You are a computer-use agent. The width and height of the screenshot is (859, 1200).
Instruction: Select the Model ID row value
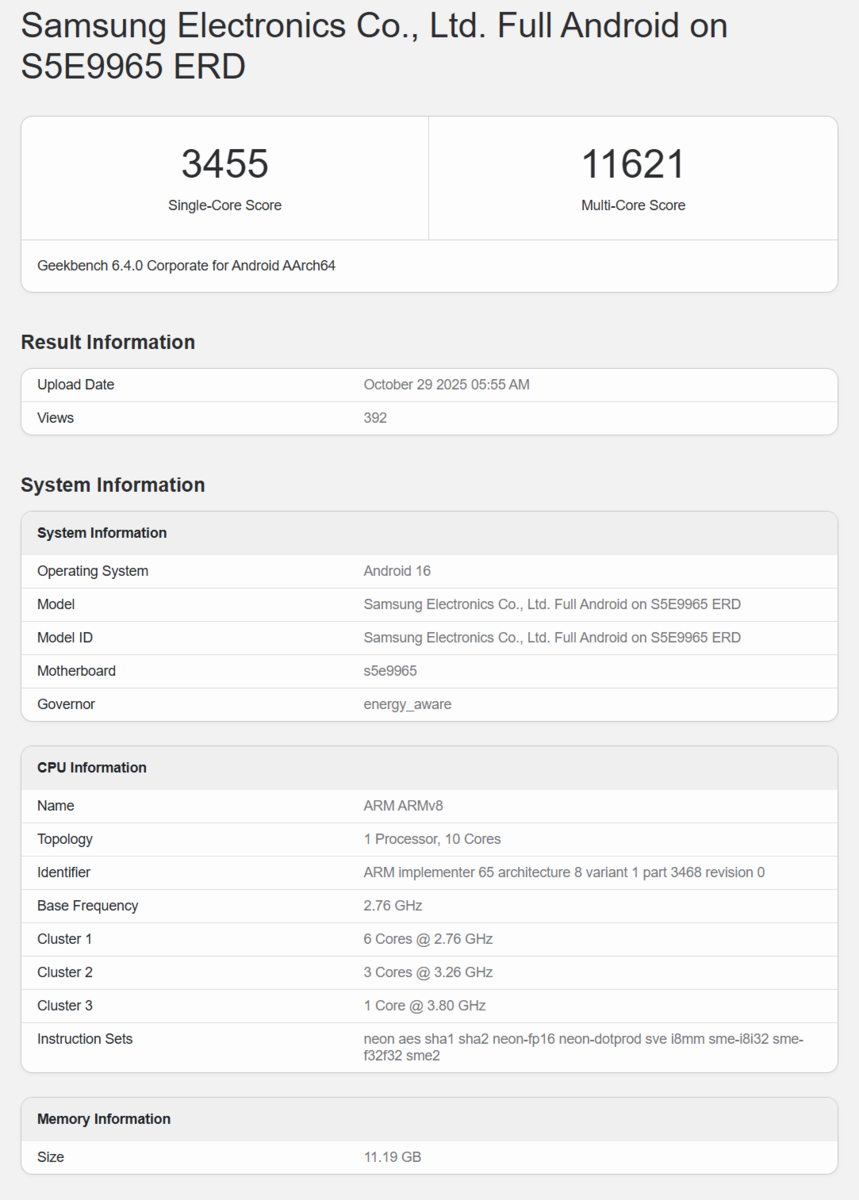click(x=552, y=638)
